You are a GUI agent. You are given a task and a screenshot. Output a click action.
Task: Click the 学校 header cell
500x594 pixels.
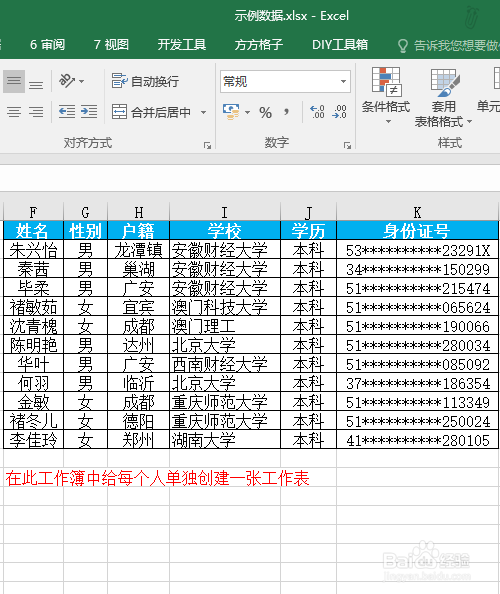coord(225,230)
